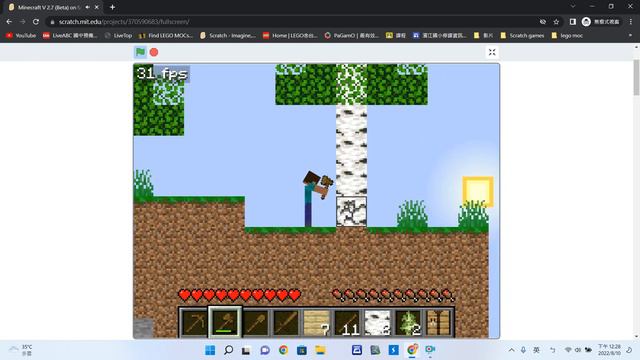
Task: Open network and volume quick settings
Action: point(578,350)
